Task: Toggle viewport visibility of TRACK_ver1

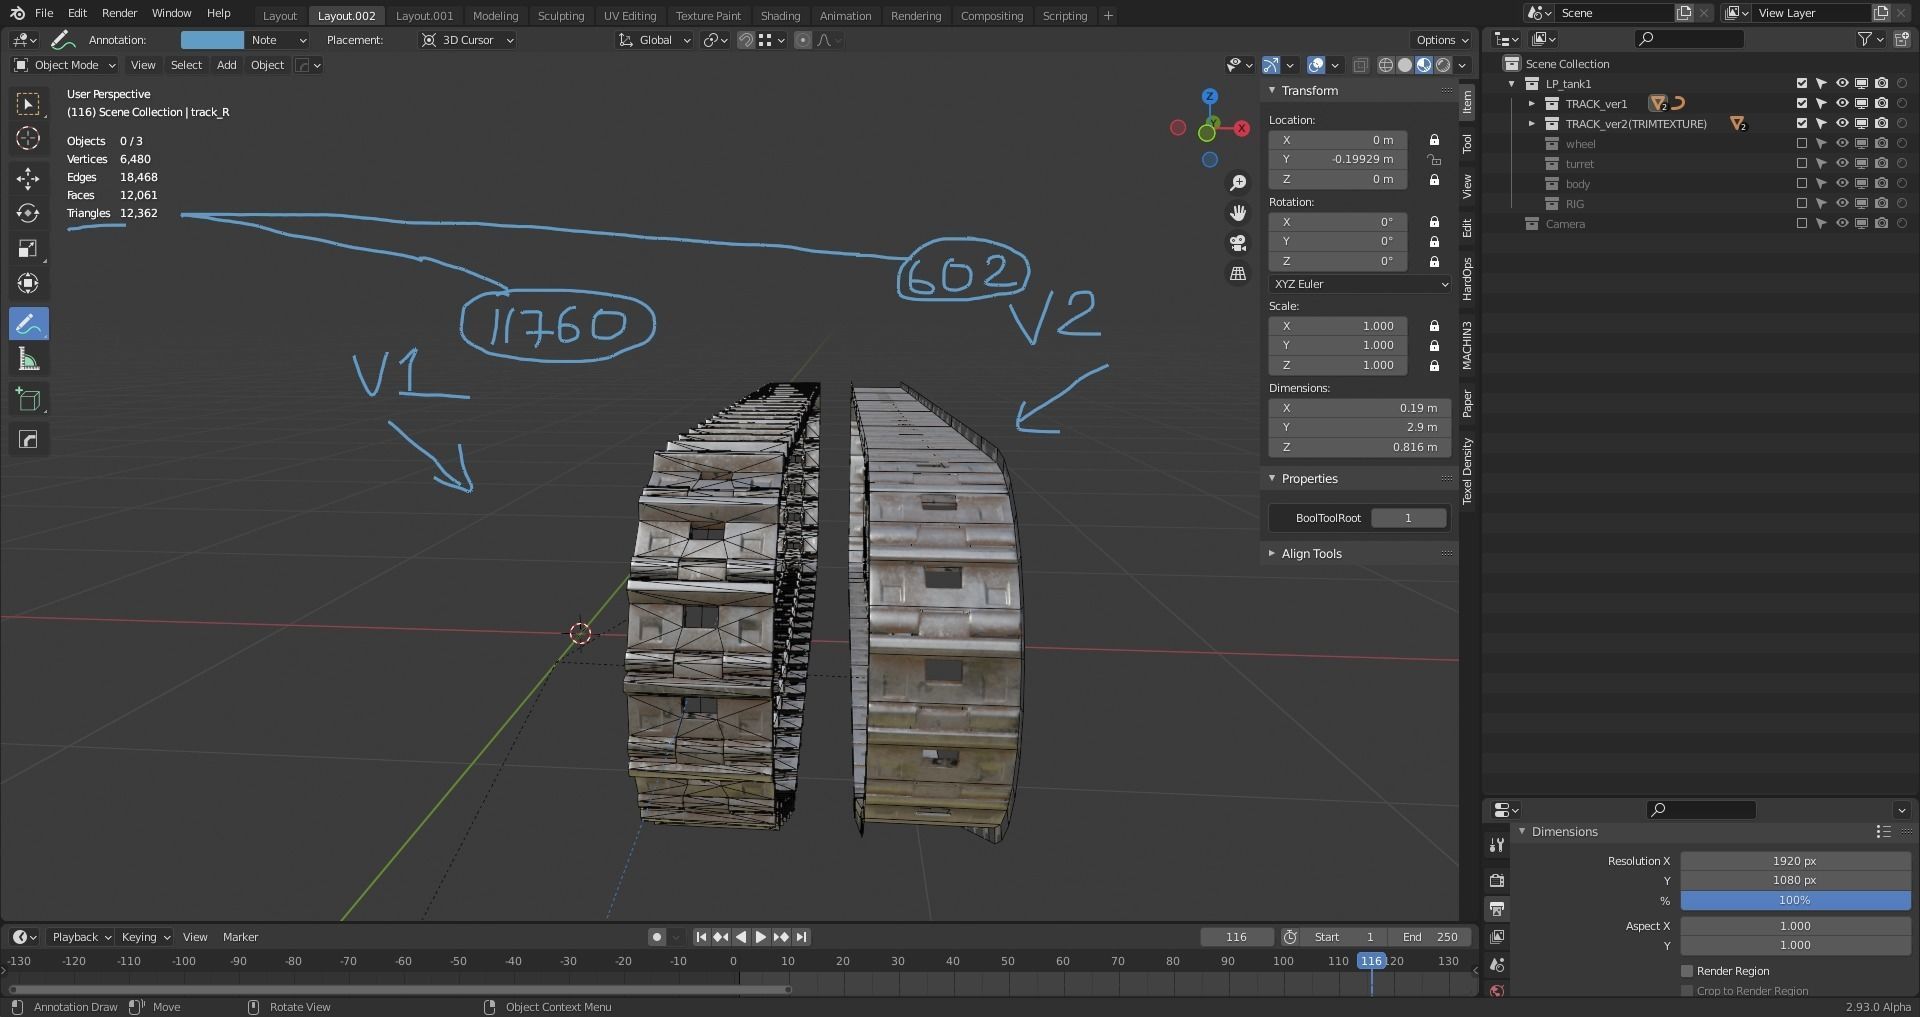Action: pyautogui.click(x=1842, y=103)
